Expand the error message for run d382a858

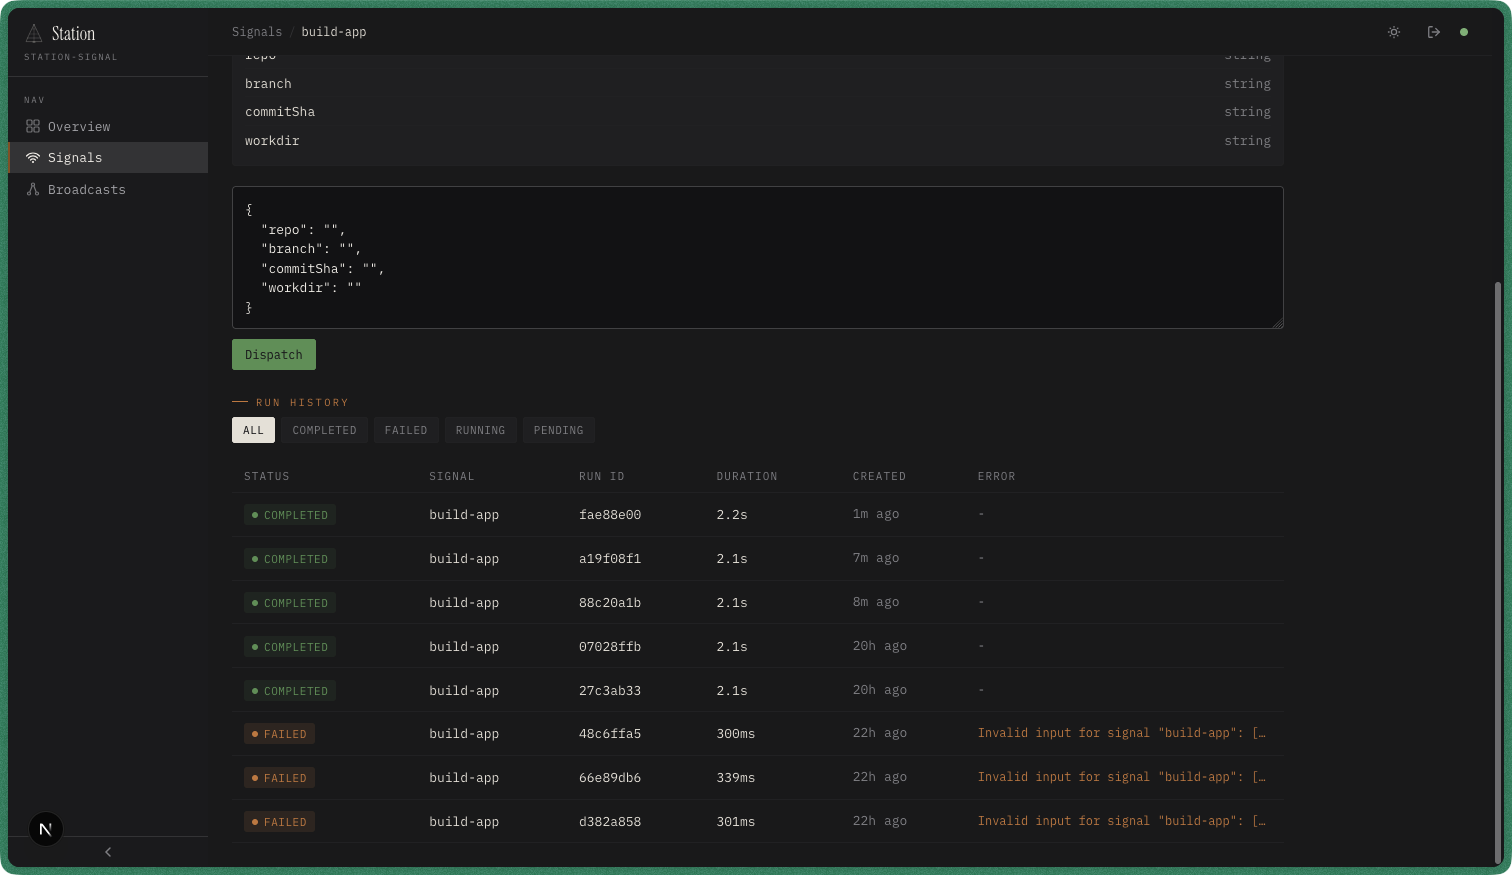(x=1122, y=821)
